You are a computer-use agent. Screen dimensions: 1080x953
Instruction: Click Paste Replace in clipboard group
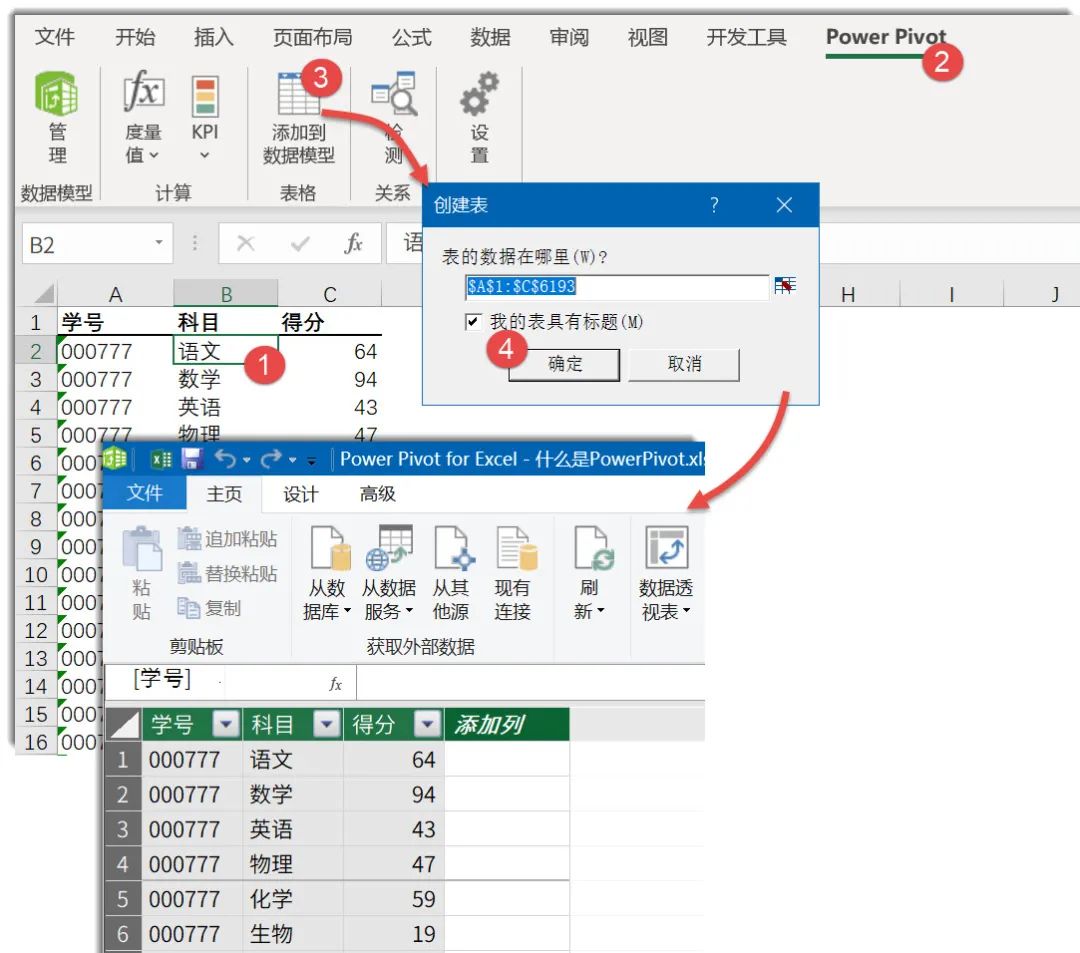coord(227,573)
